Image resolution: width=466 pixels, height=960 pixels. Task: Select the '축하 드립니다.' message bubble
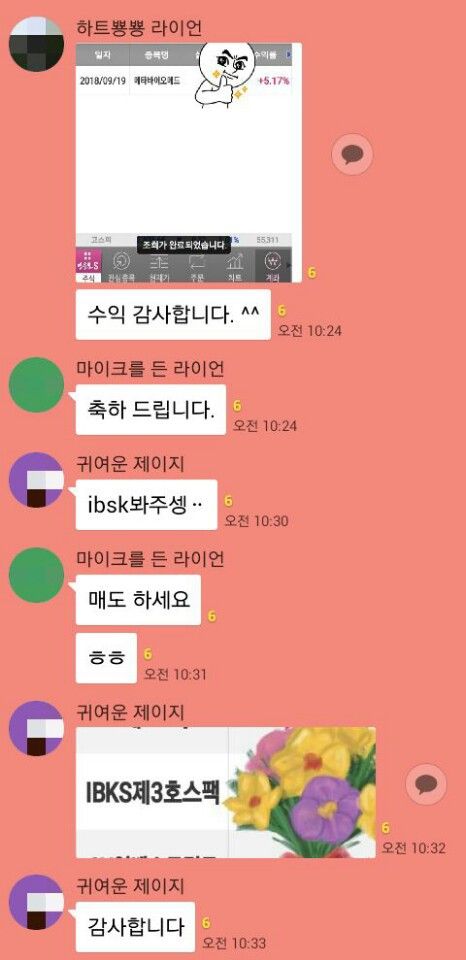click(151, 410)
